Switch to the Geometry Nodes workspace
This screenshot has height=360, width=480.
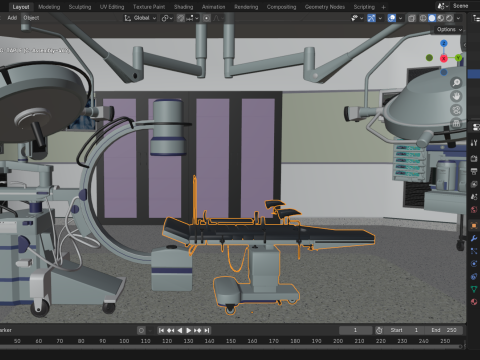click(325, 7)
